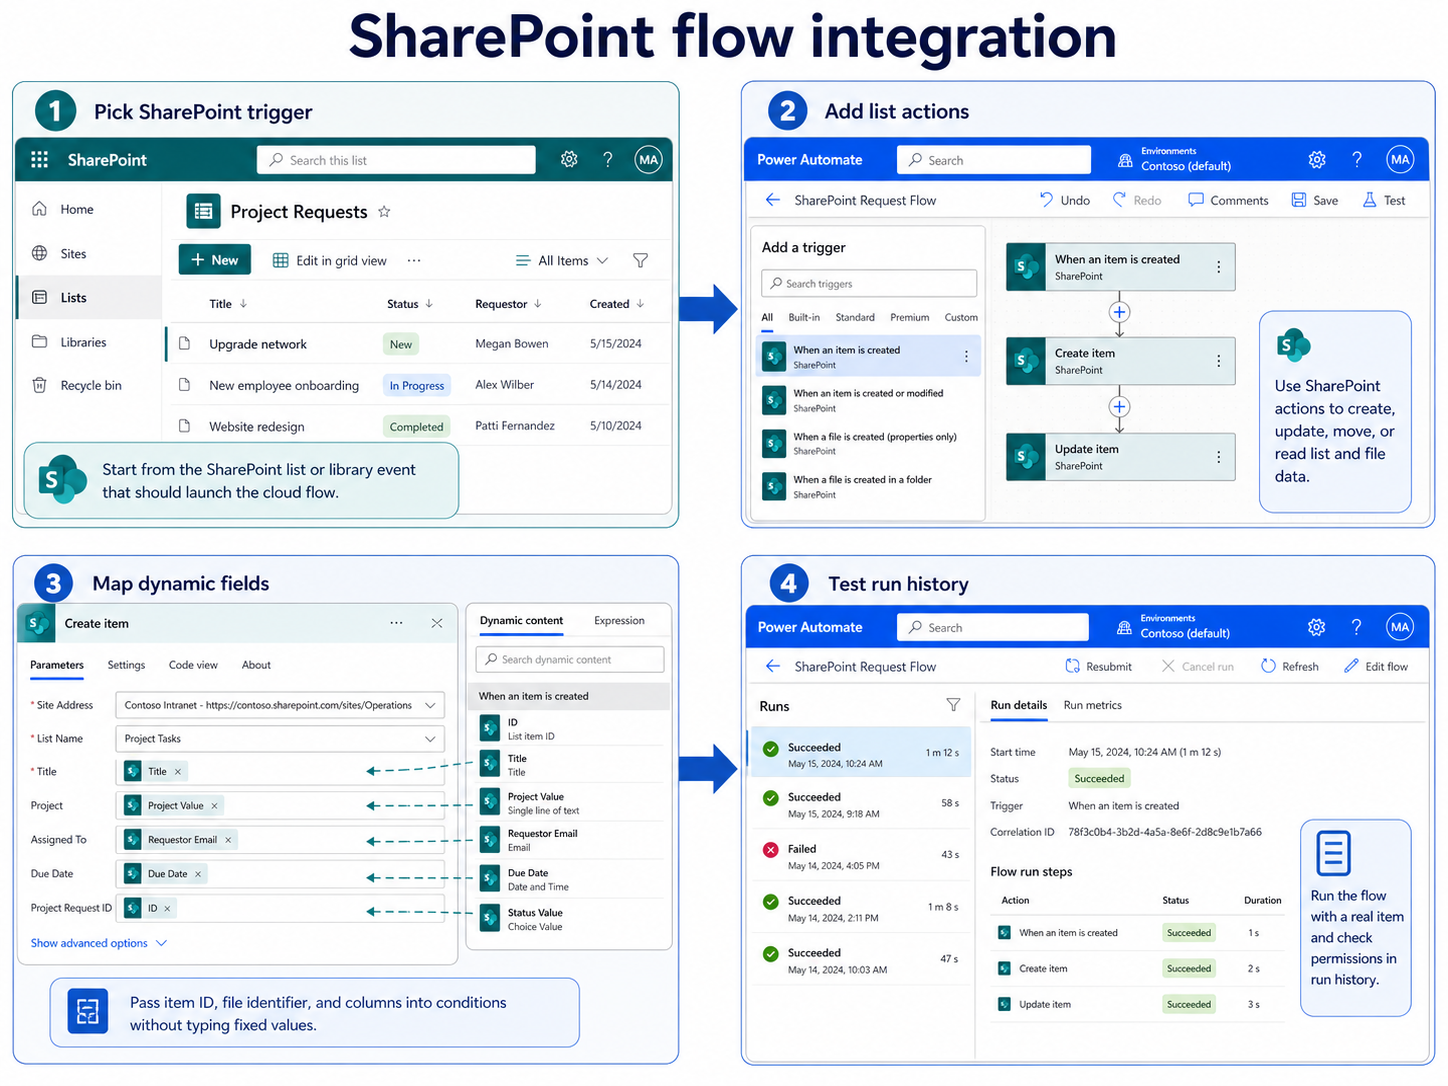Click the Search this list field
1448x1086 pixels.
pos(396,160)
